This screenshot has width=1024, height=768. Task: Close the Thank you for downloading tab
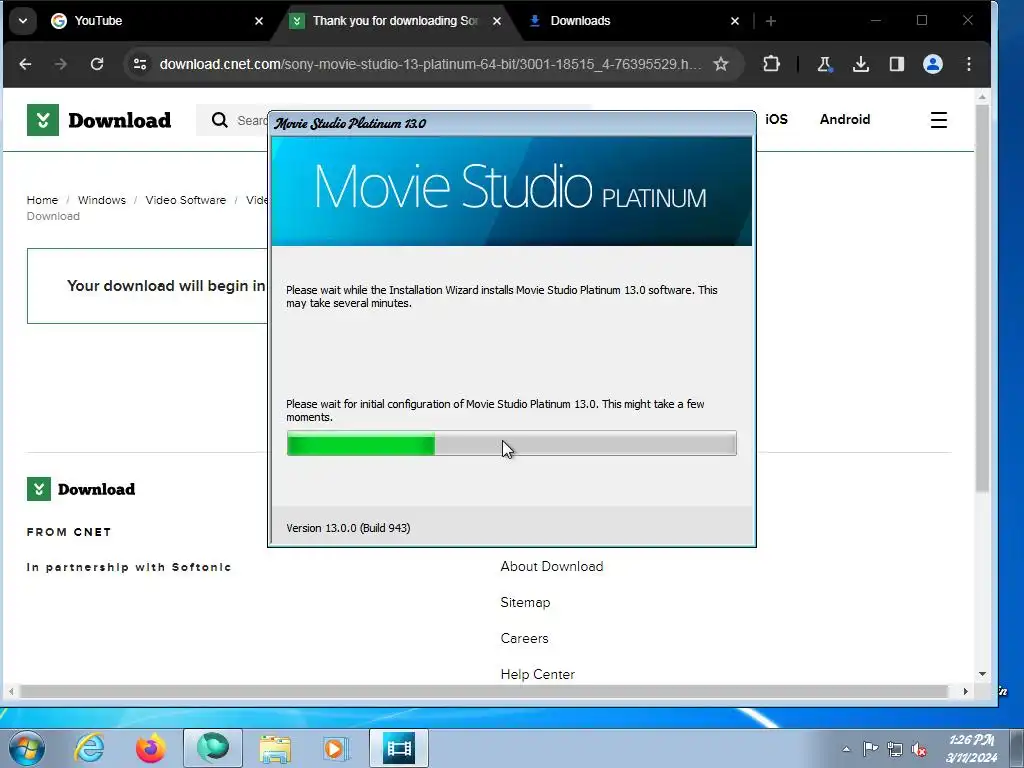click(497, 21)
